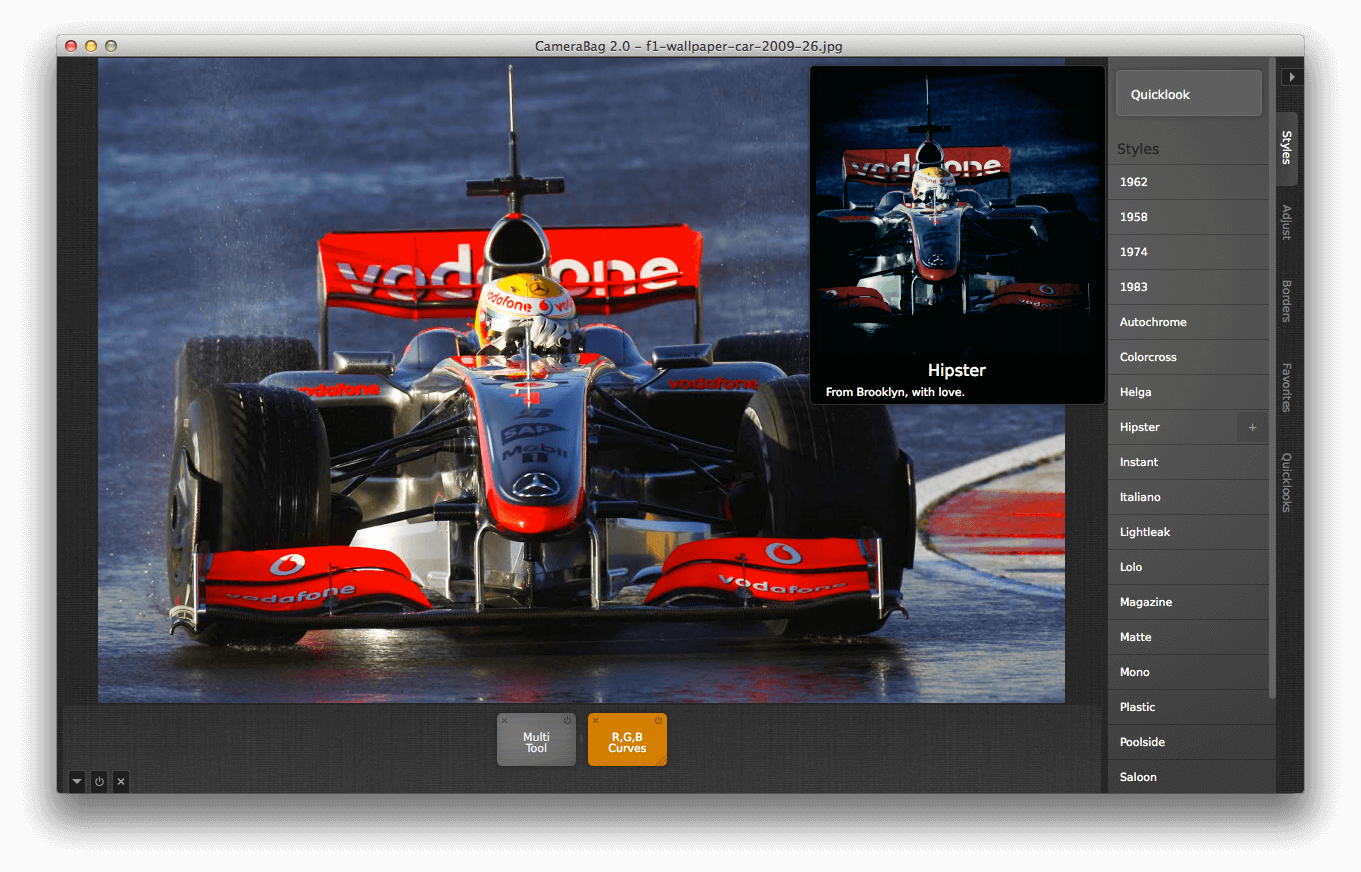The image size is (1361, 872).
Task: Switch to the Styles tab
Action: click(1287, 147)
